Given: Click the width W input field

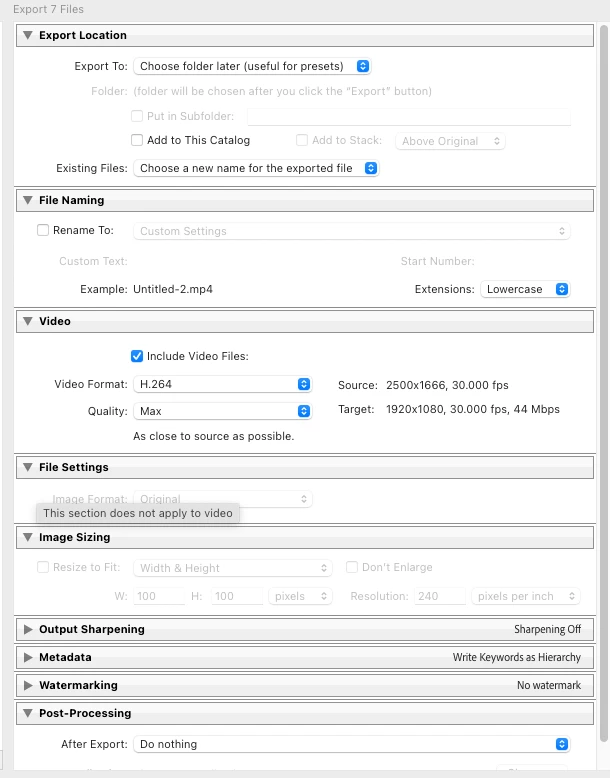Looking at the screenshot, I should pyautogui.click(x=159, y=596).
